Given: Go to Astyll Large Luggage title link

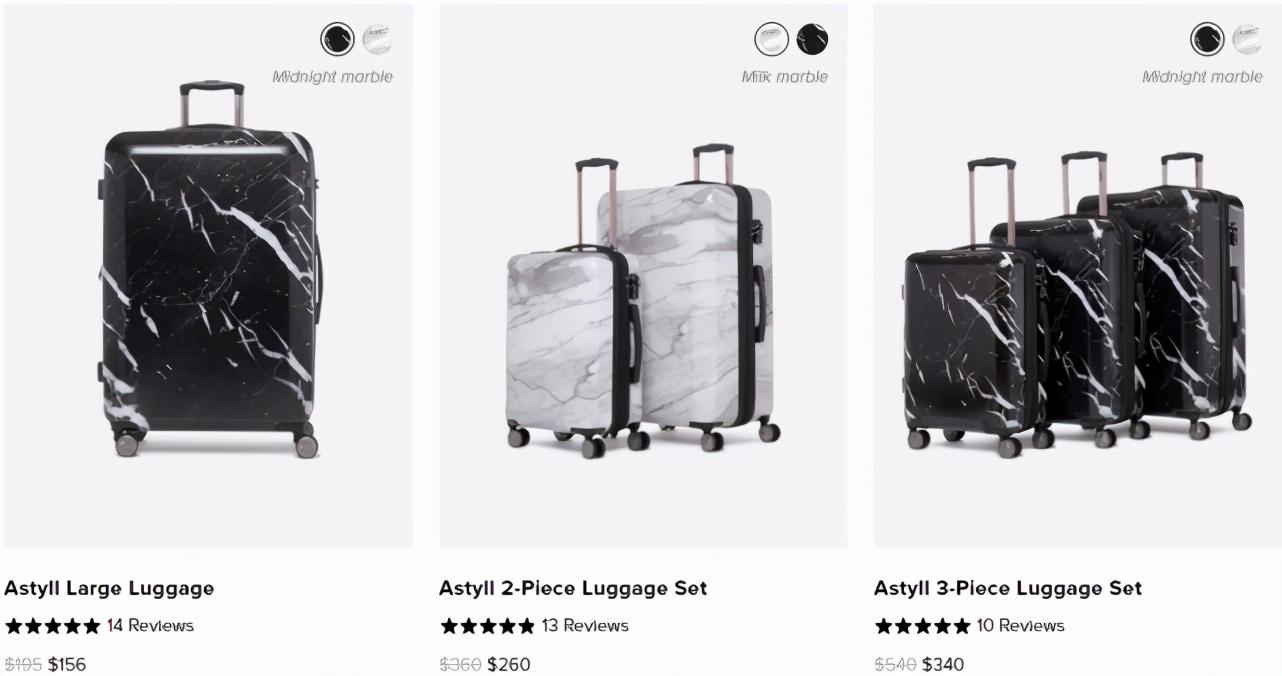Looking at the screenshot, I should click(109, 588).
